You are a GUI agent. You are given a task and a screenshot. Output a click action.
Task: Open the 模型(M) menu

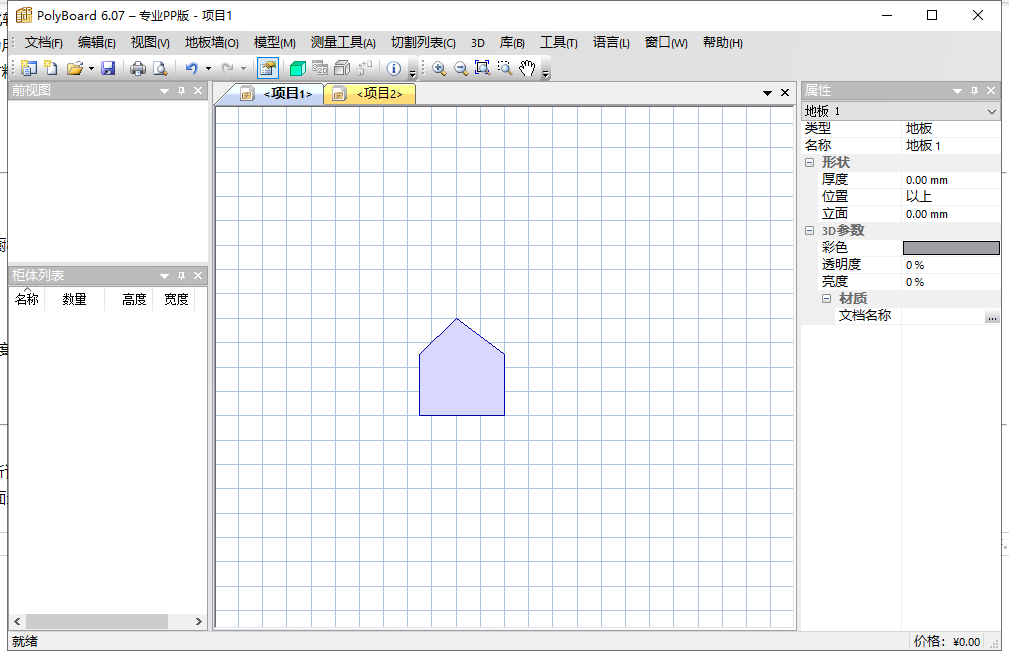275,42
